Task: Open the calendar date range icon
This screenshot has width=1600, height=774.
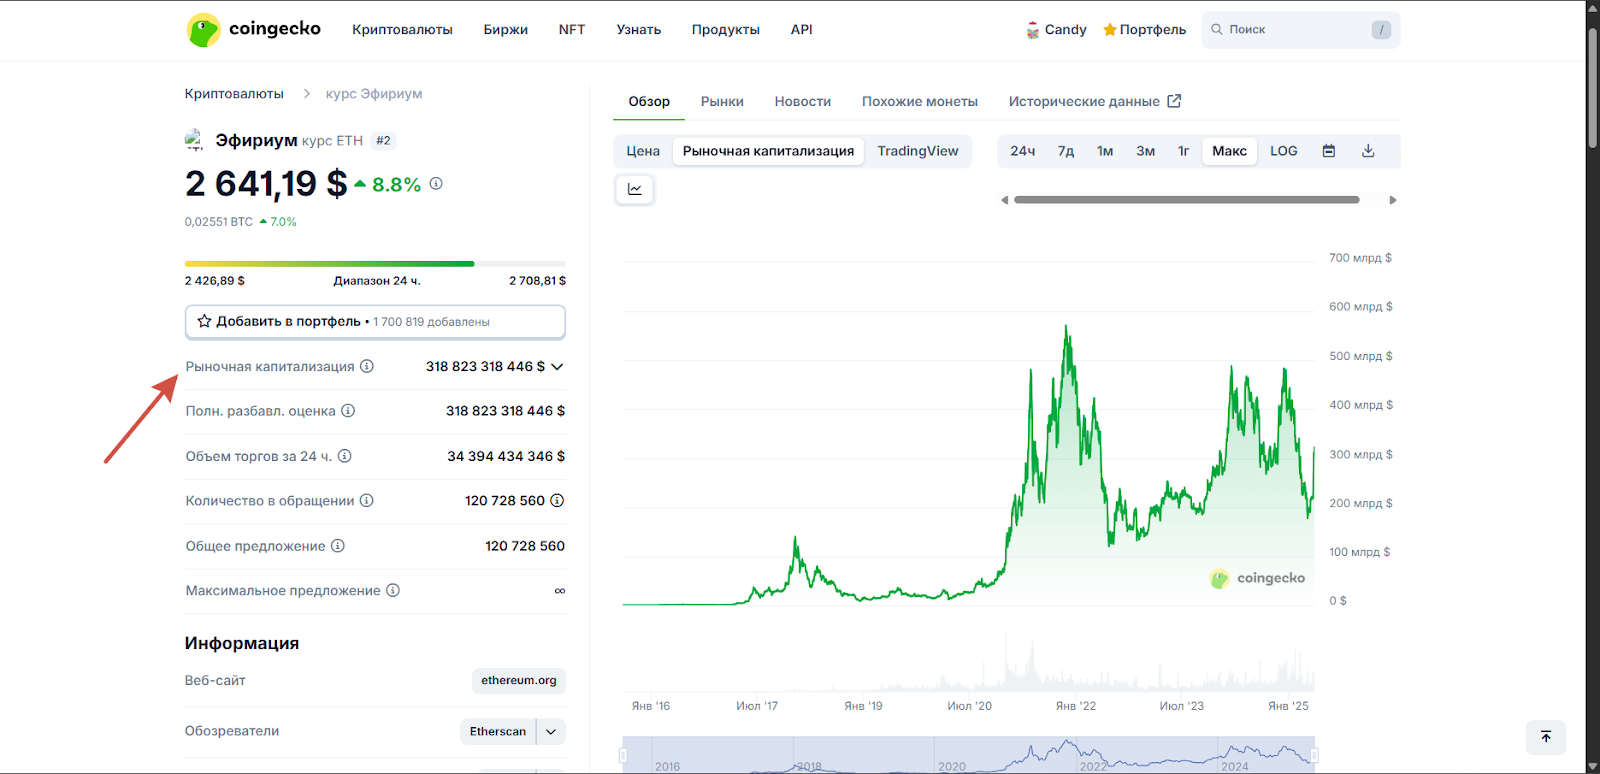Action: click(1329, 151)
